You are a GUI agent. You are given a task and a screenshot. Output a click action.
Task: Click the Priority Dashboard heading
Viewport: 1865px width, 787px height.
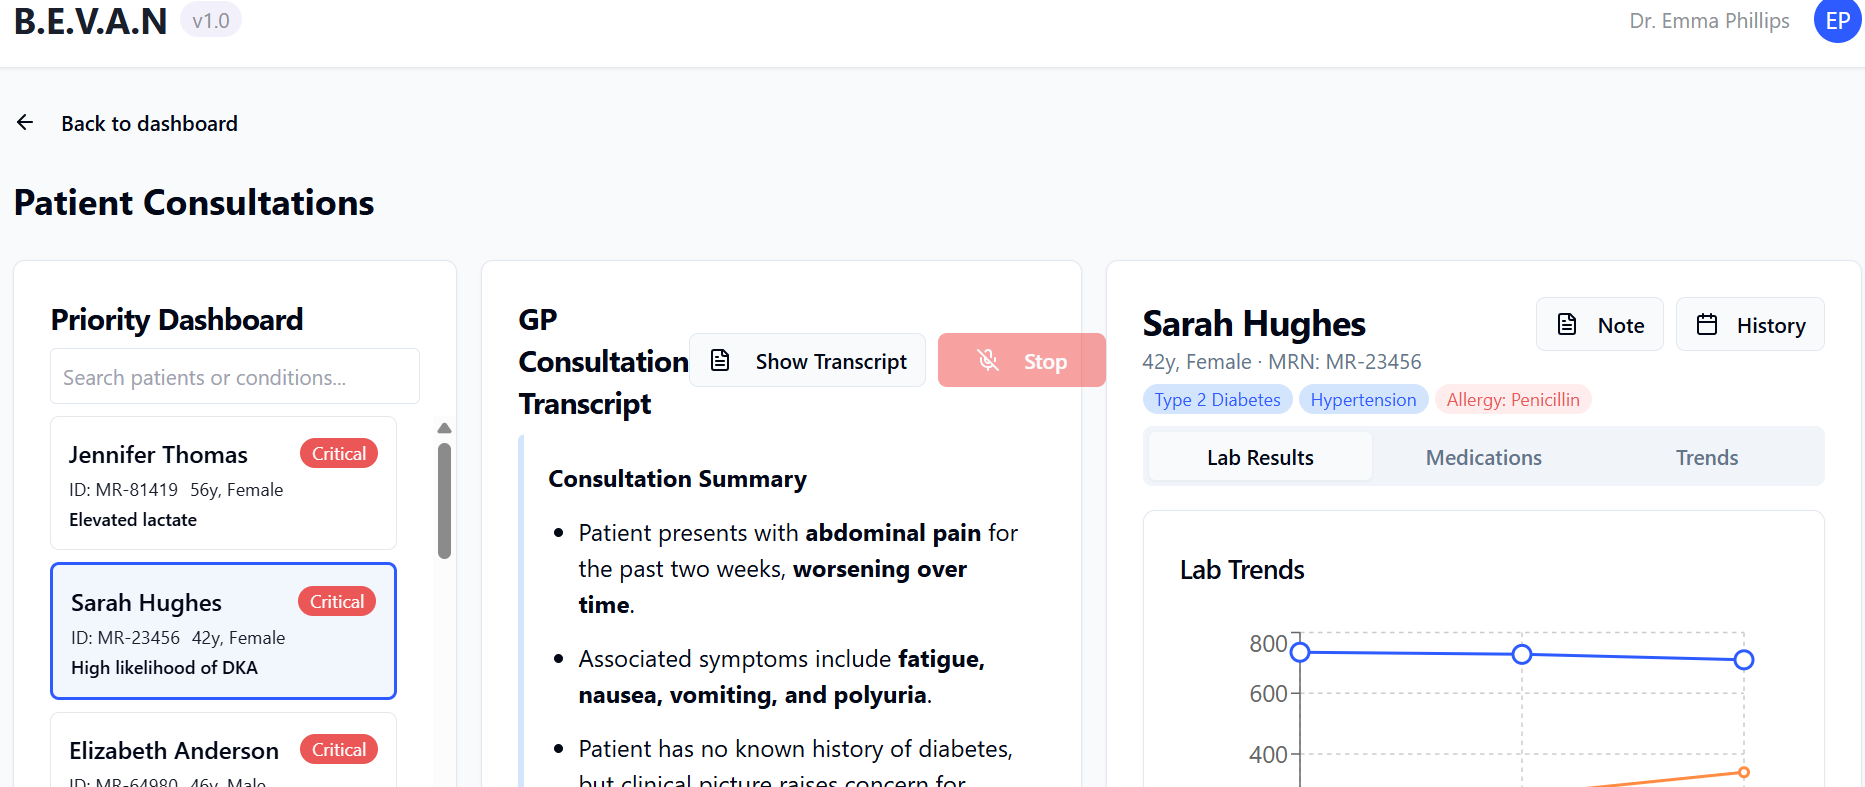click(177, 320)
